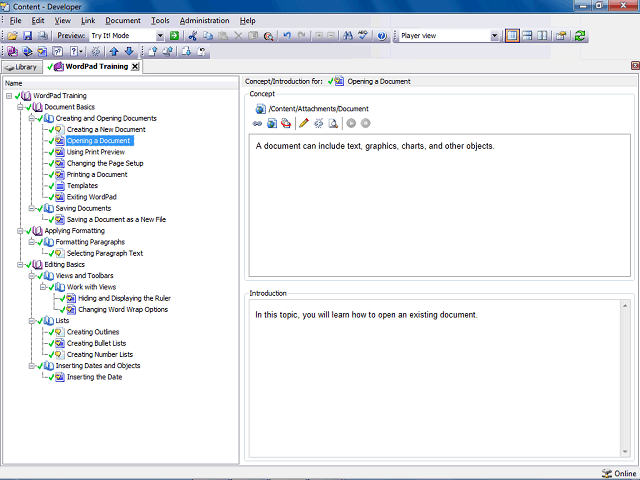This screenshot has height=480, width=640.
Task: Close the WordPad Training tab
Action: [135, 67]
